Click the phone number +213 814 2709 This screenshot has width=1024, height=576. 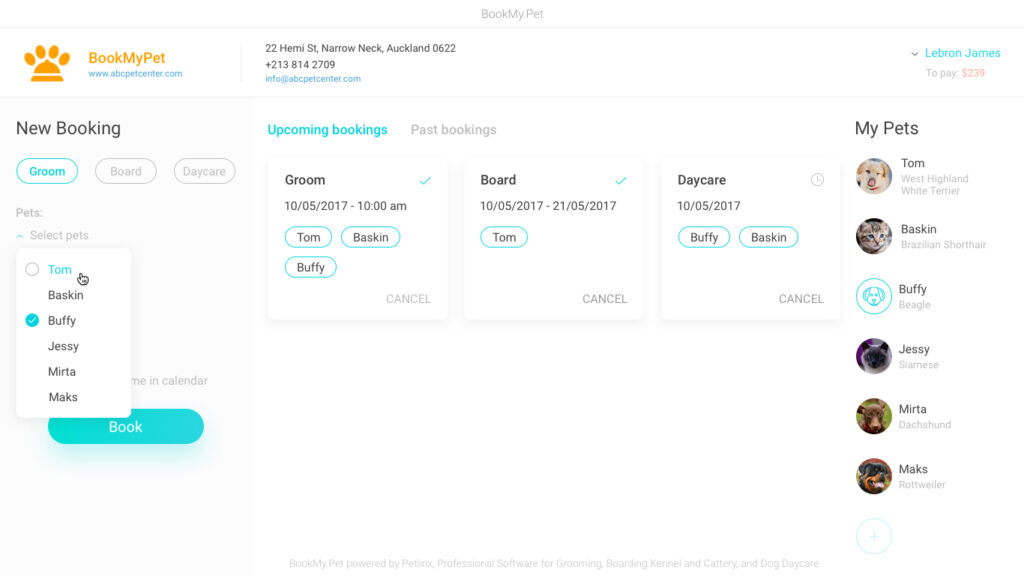(x=300, y=65)
